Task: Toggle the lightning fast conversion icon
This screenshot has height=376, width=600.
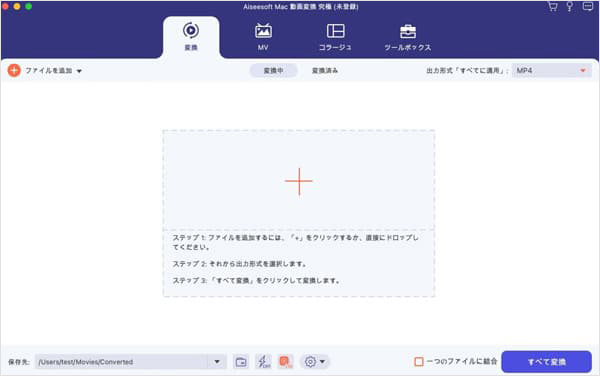Action: 263,362
